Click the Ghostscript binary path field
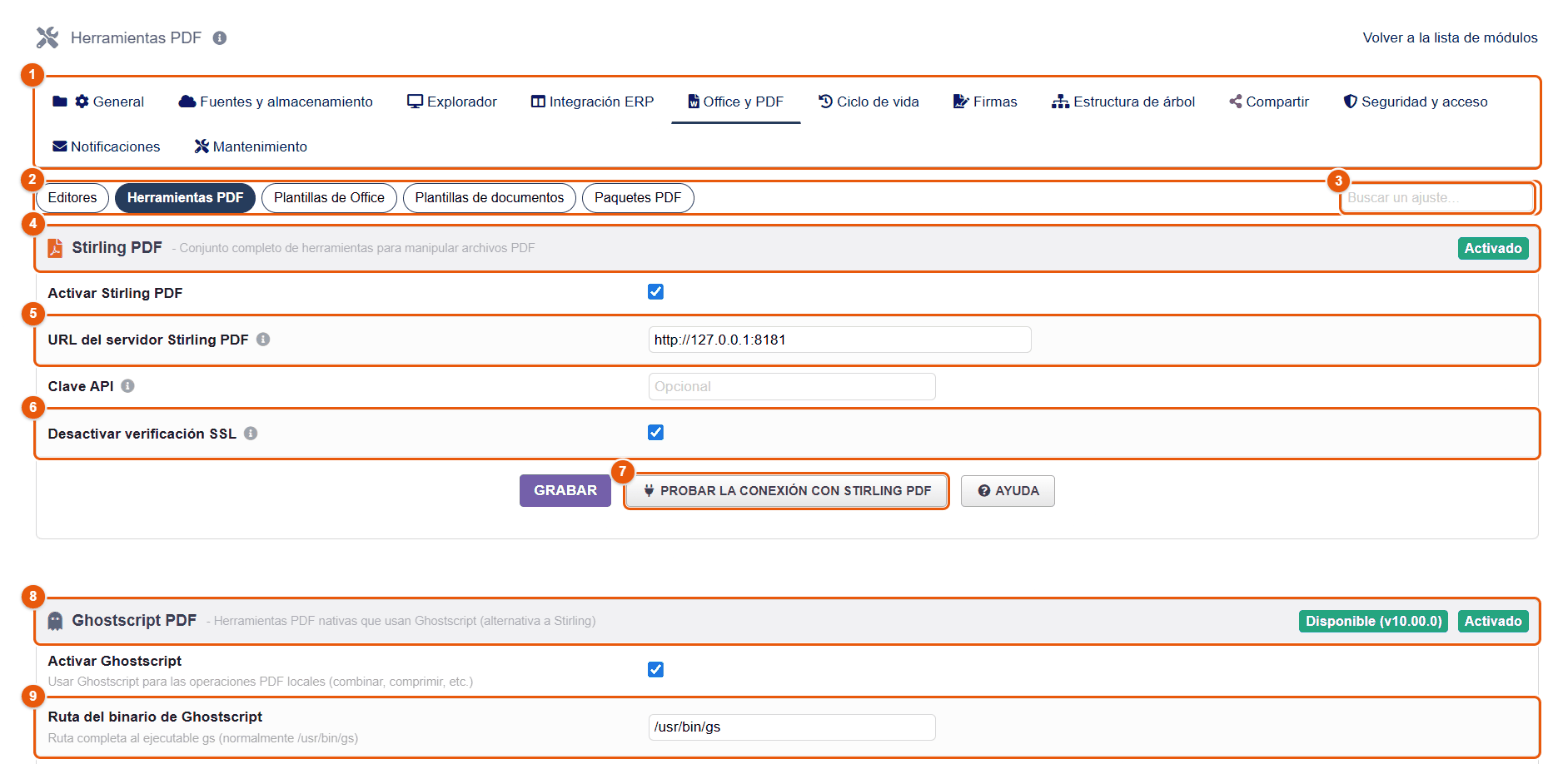This screenshot has height=764, width=1568. point(792,727)
